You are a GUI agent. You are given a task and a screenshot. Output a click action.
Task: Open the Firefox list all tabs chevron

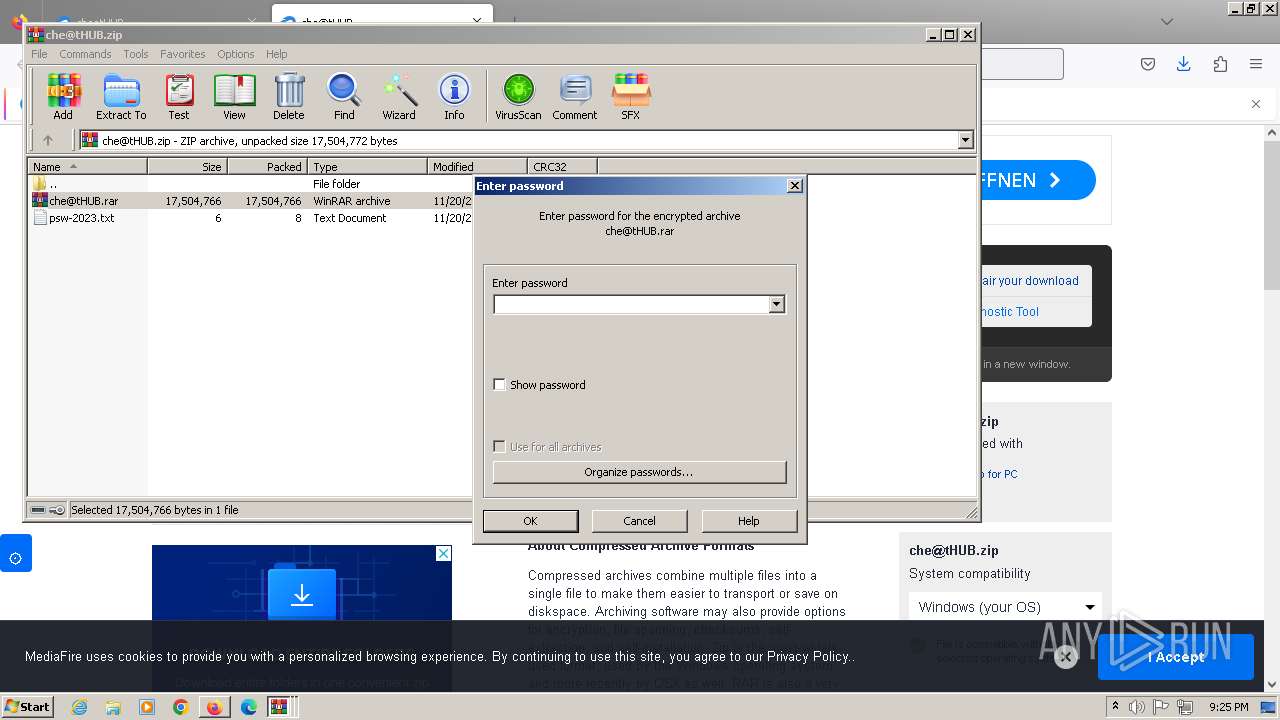(1167, 21)
